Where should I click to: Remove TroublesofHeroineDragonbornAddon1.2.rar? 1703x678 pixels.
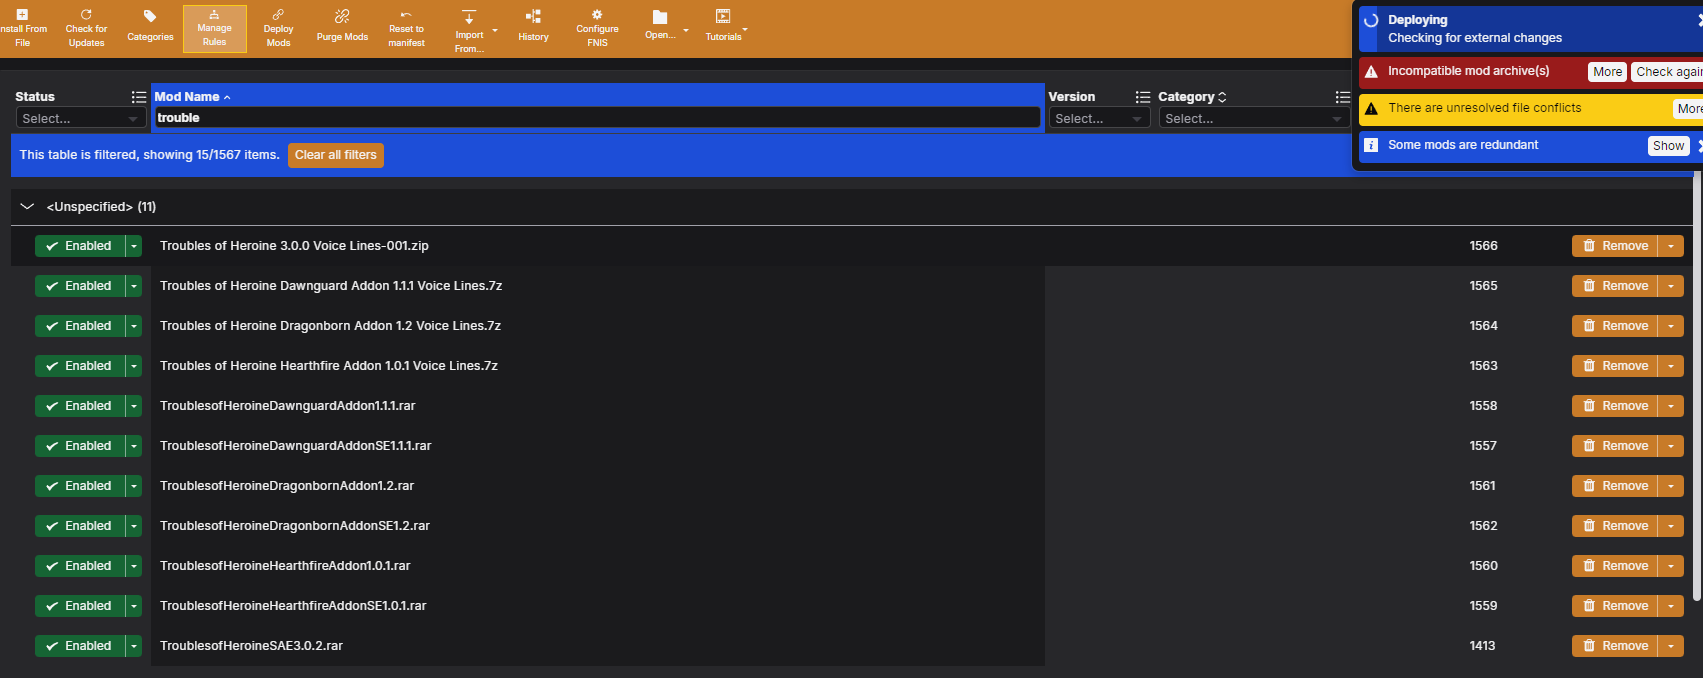[x=1615, y=486]
